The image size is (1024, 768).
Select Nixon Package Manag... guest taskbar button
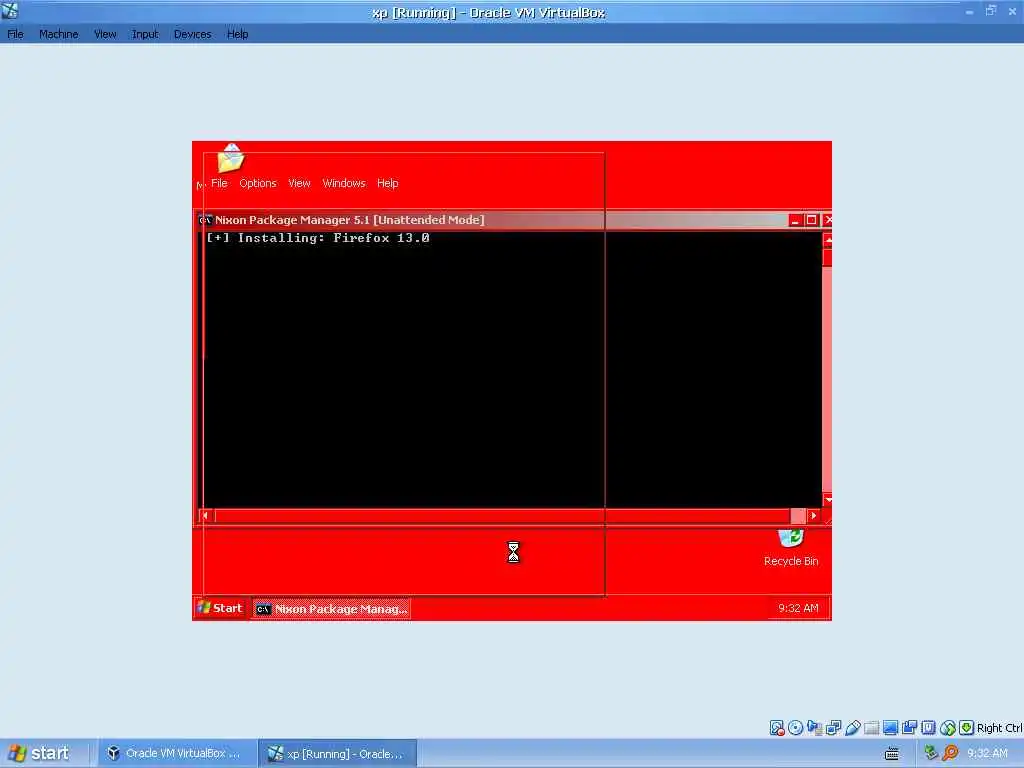pos(331,609)
